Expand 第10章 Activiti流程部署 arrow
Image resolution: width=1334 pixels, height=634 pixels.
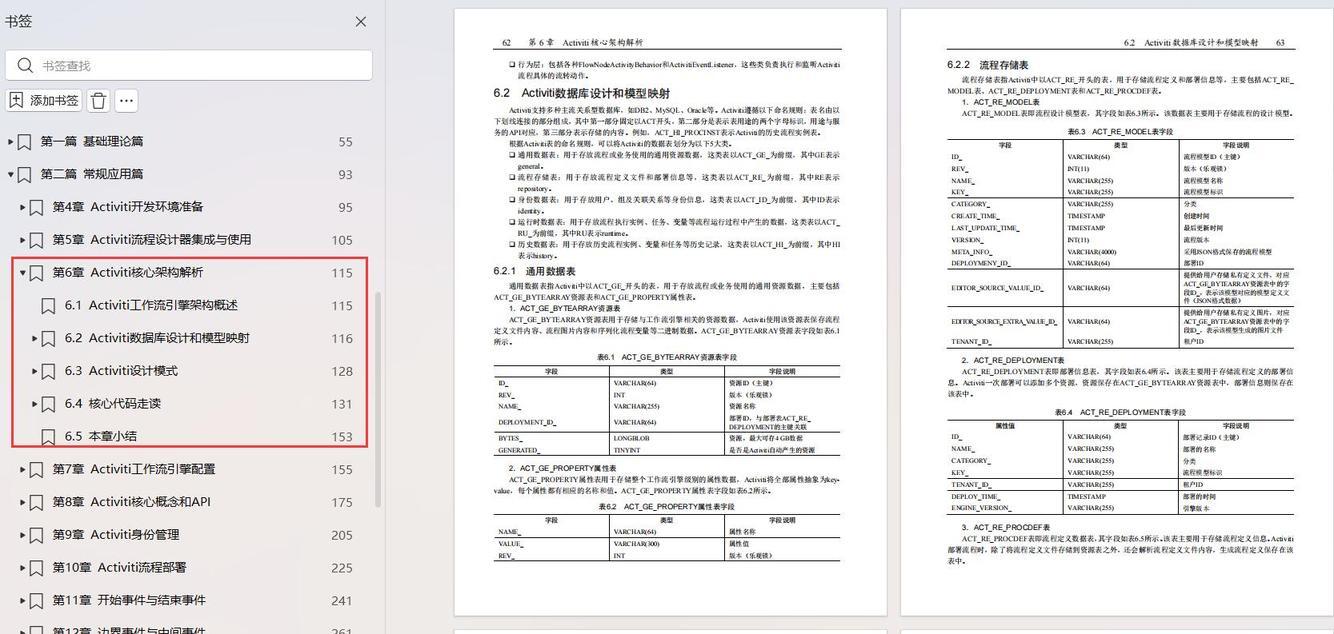tap(23, 568)
